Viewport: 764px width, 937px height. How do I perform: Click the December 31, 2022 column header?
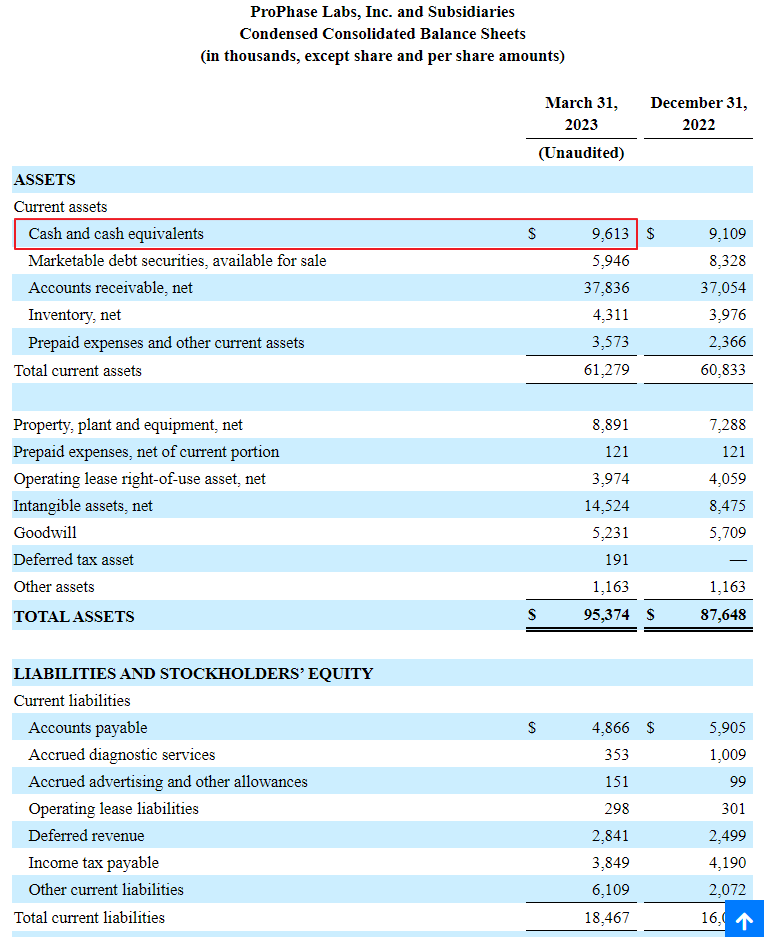[x=698, y=114]
